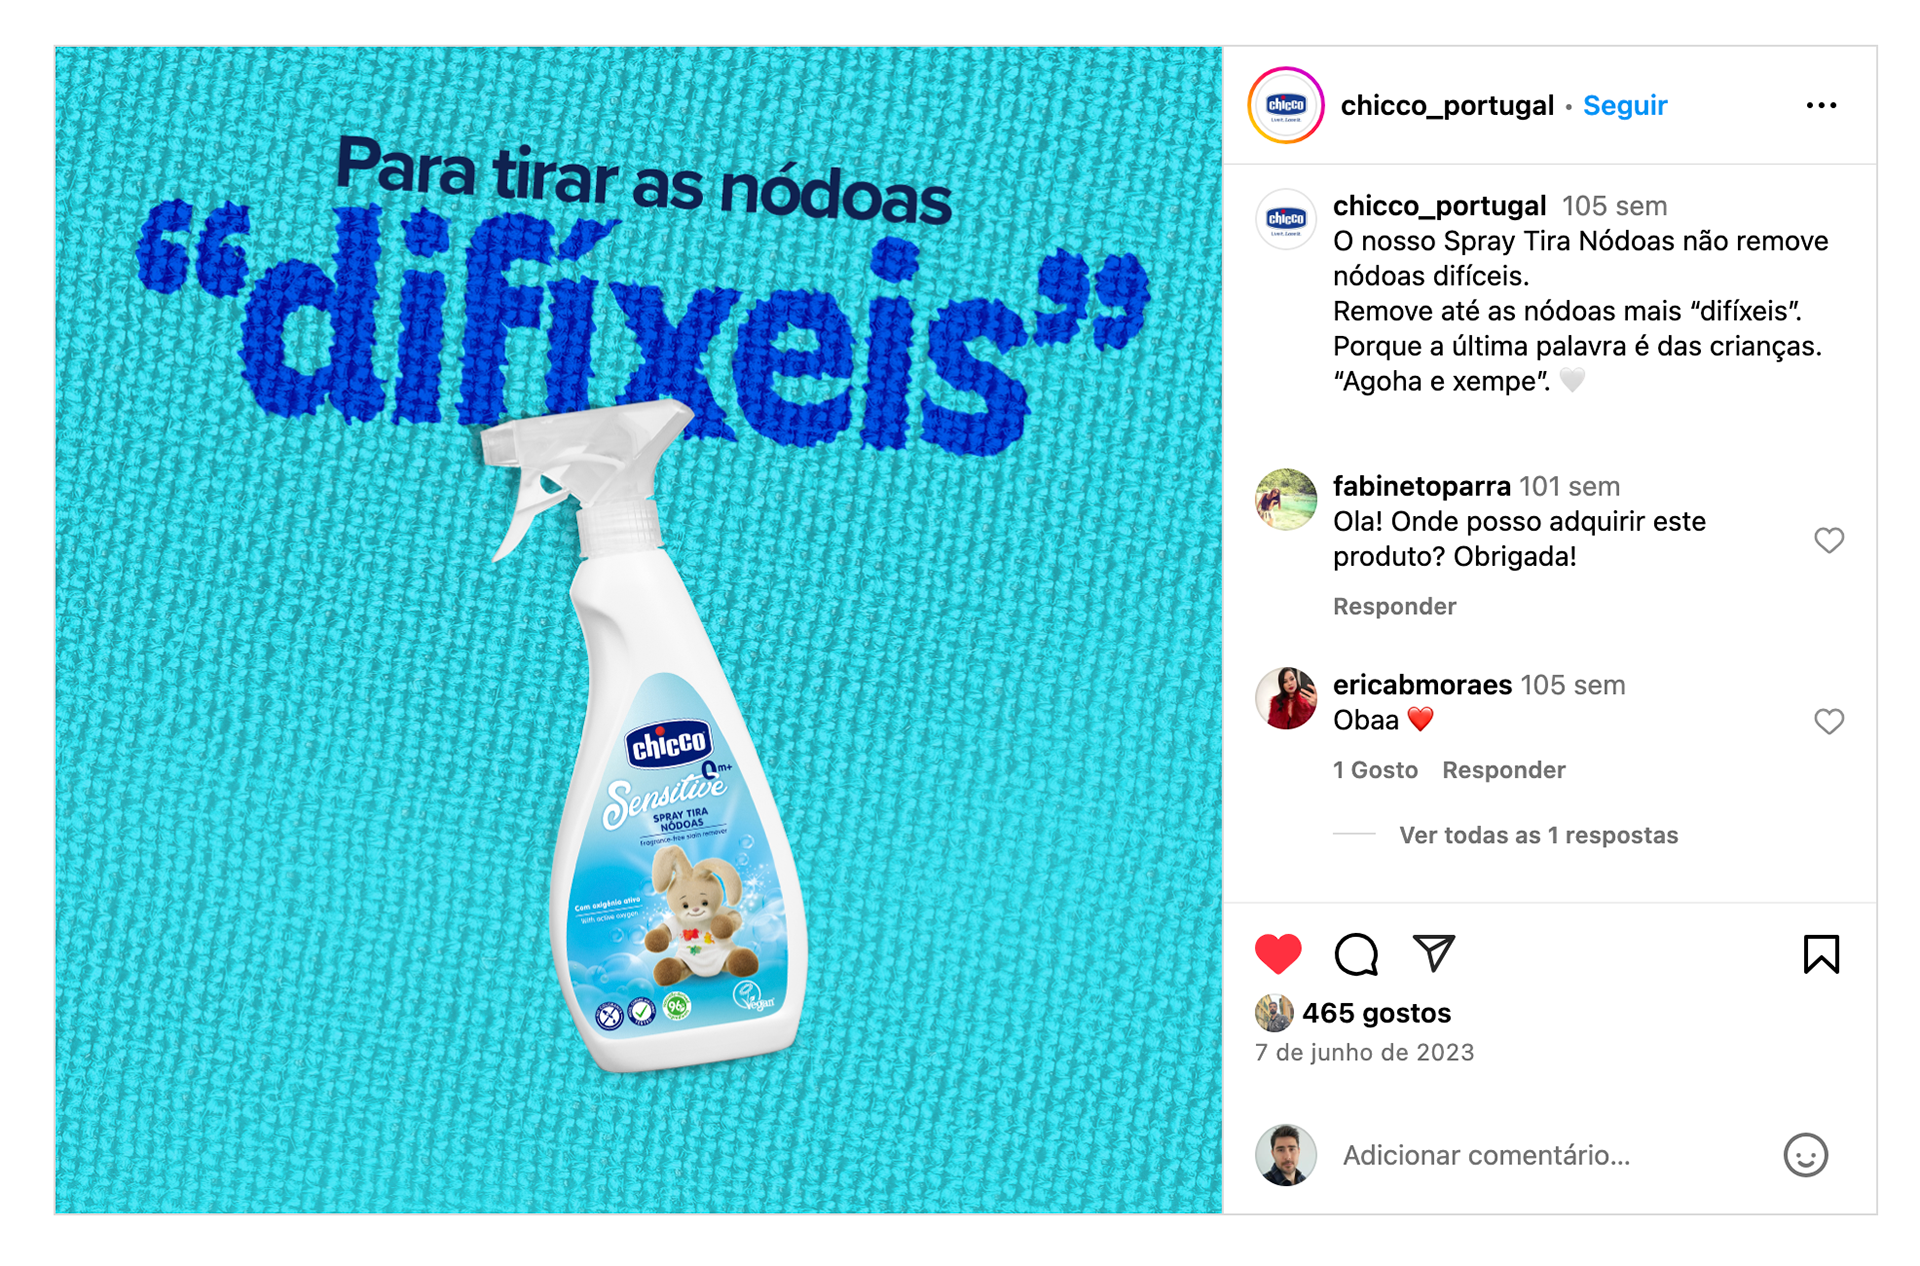1920x1266 pixels.
Task: Open emoji picker smiley icon
Action: [1805, 1155]
